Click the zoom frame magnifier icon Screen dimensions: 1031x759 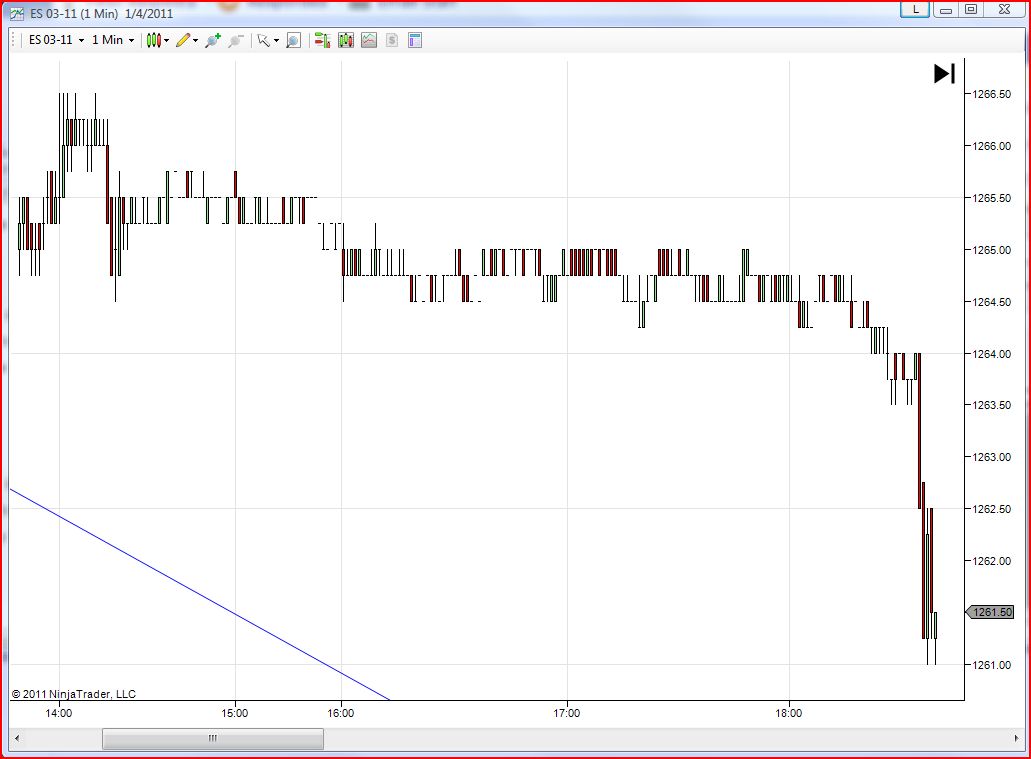293,41
